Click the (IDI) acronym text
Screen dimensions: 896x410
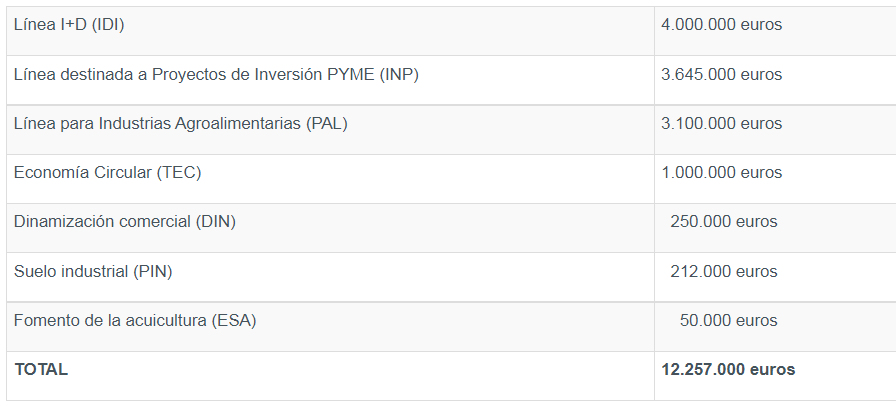click(108, 25)
